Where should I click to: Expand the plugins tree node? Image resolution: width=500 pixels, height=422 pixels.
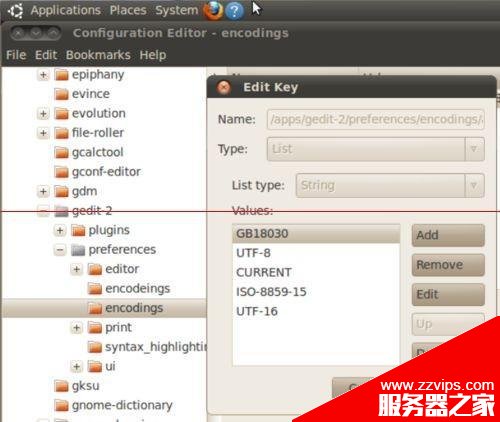(x=60, y=230)
